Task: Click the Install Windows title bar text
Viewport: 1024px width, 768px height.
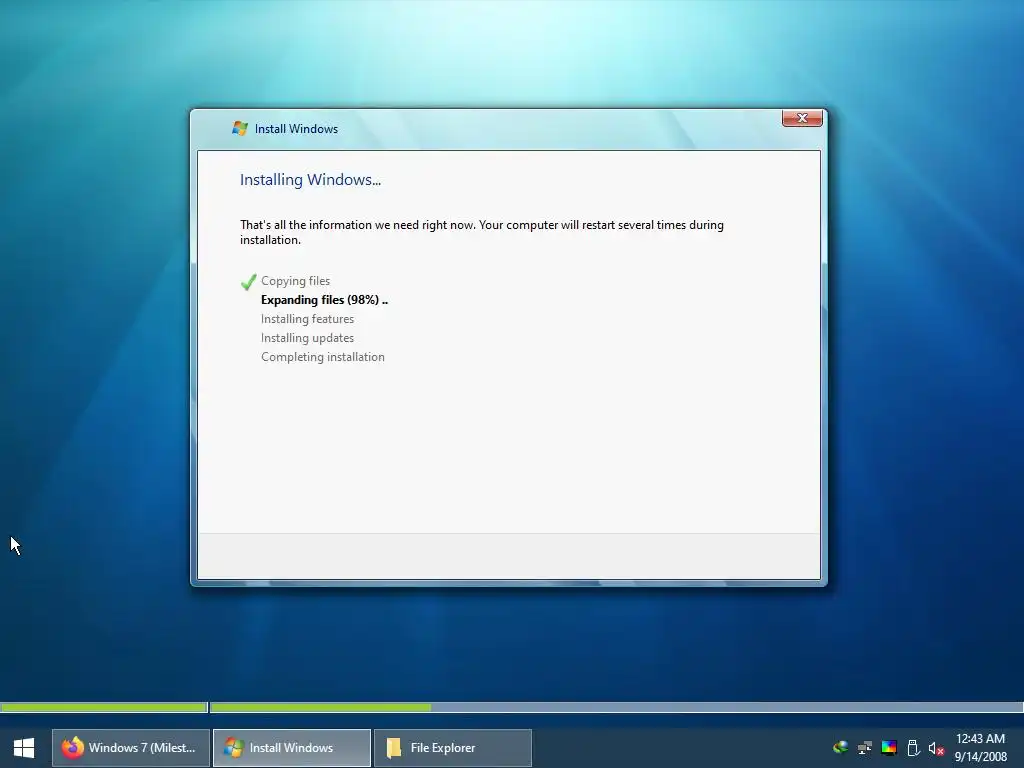Action: pyautogui.click(x=296, y=129)
